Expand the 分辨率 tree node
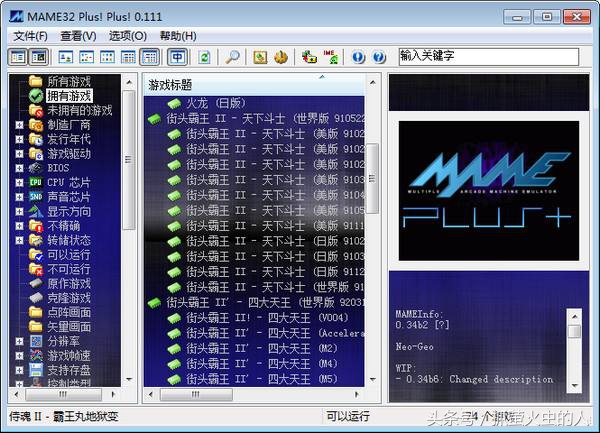Image resolution: width=600 pixels, height=433 pixels. 20,341
